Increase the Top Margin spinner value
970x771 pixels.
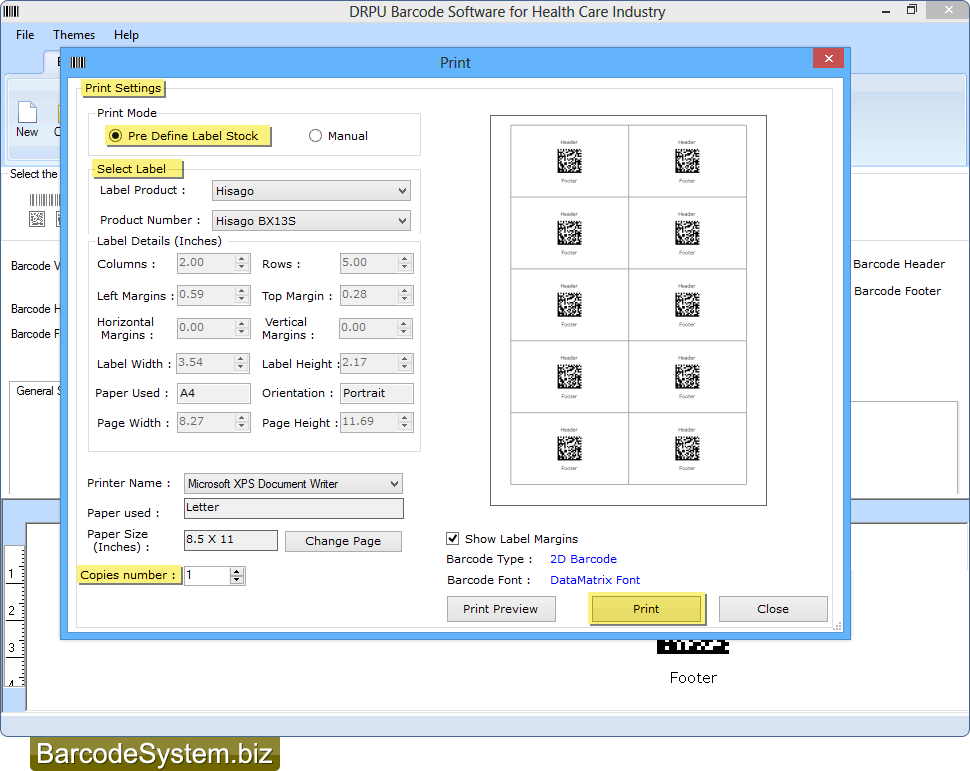click(405, 290)
